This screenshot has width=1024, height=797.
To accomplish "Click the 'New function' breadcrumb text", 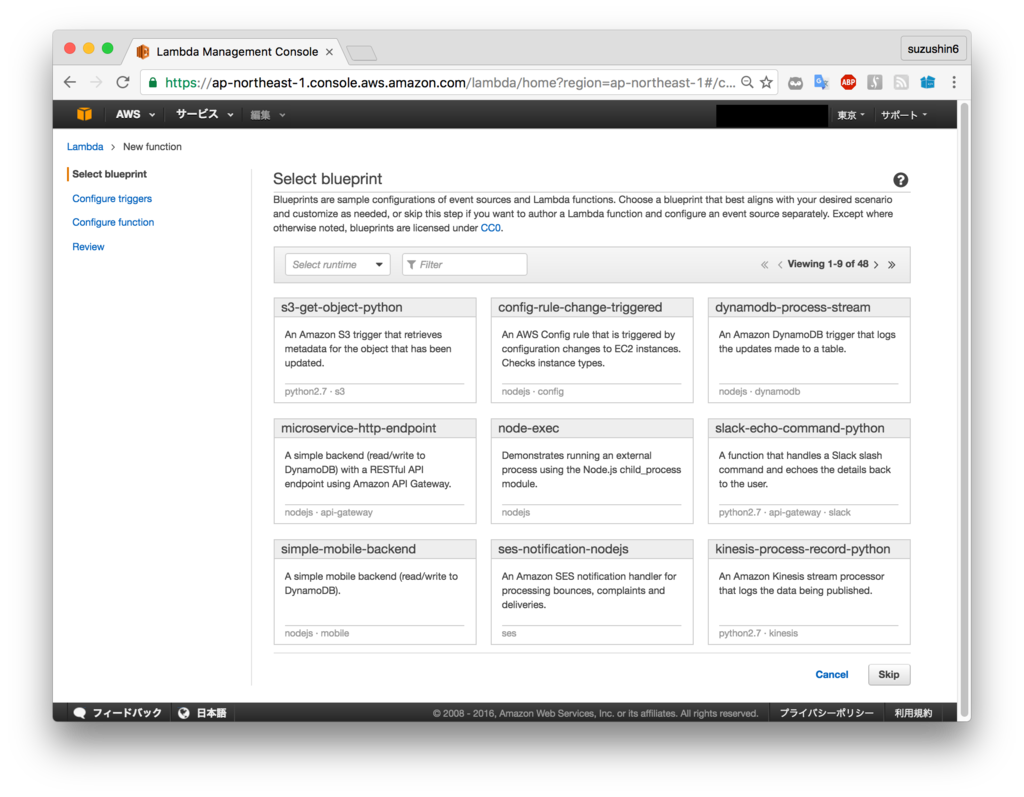I will click(152, 147).
